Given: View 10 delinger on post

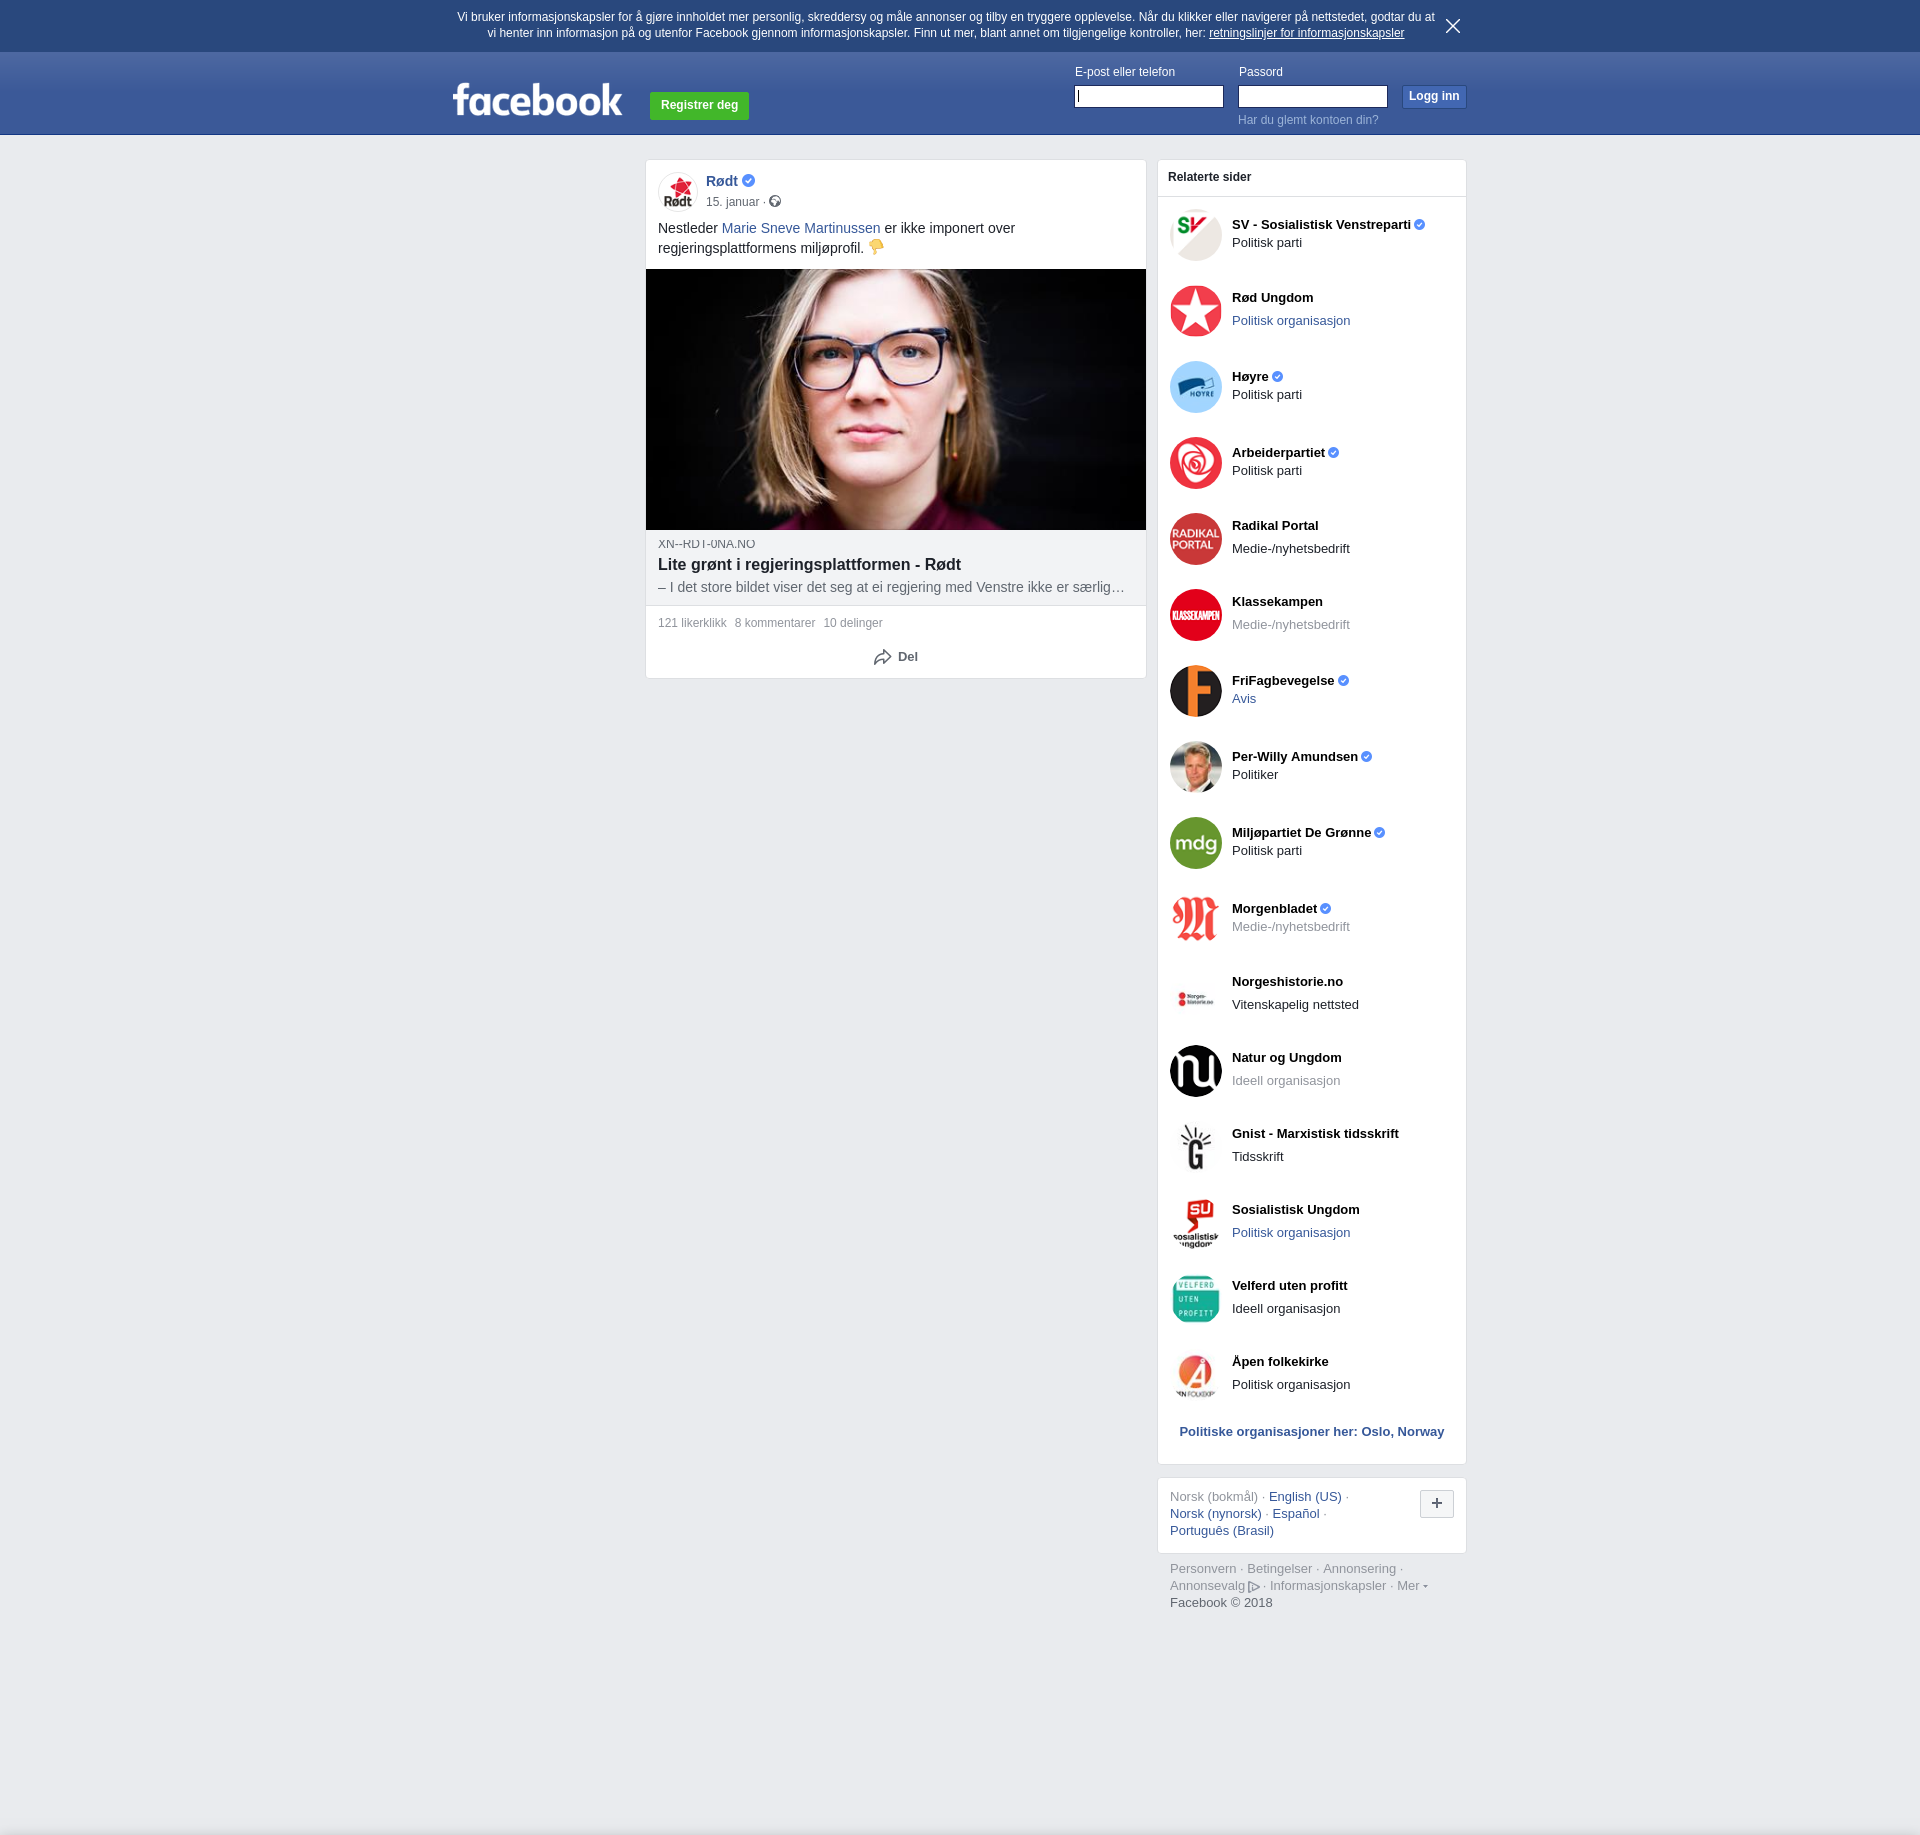Looking at the screenshot, I should [x=853, y=623].
